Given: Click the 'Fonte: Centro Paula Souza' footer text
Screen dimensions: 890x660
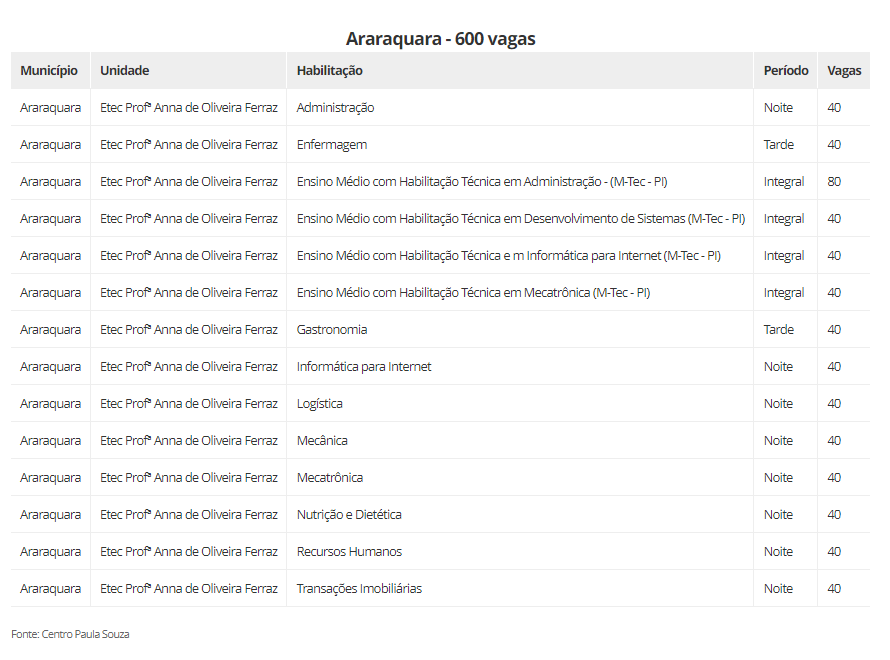Looking at the screenshot, I should (70, 634).
